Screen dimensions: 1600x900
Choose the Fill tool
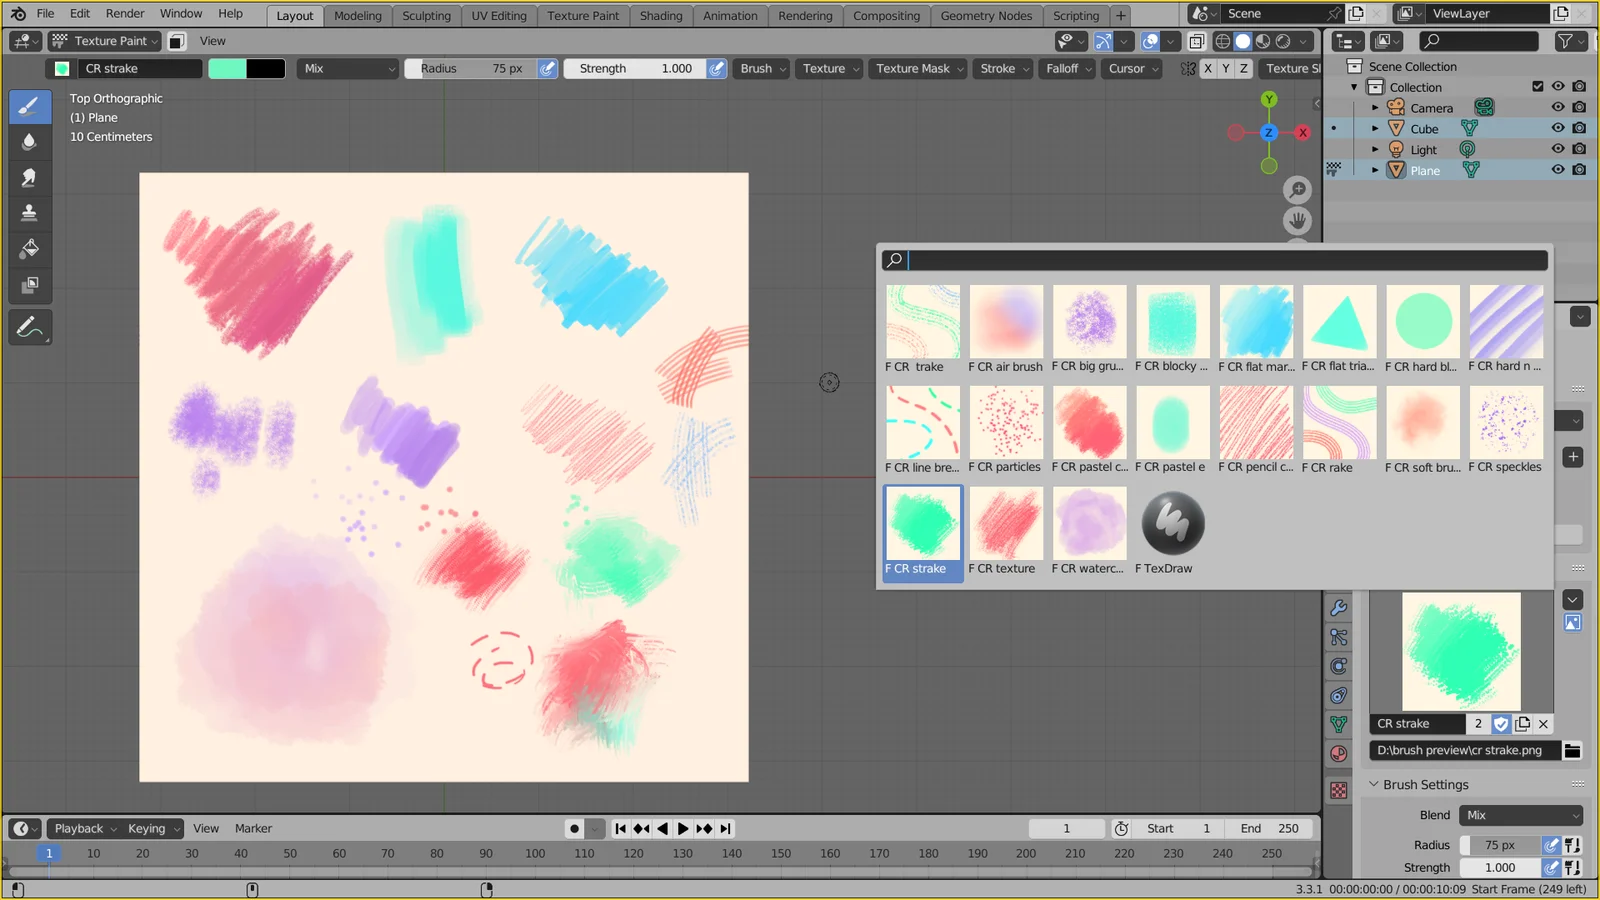click(30, 249)
